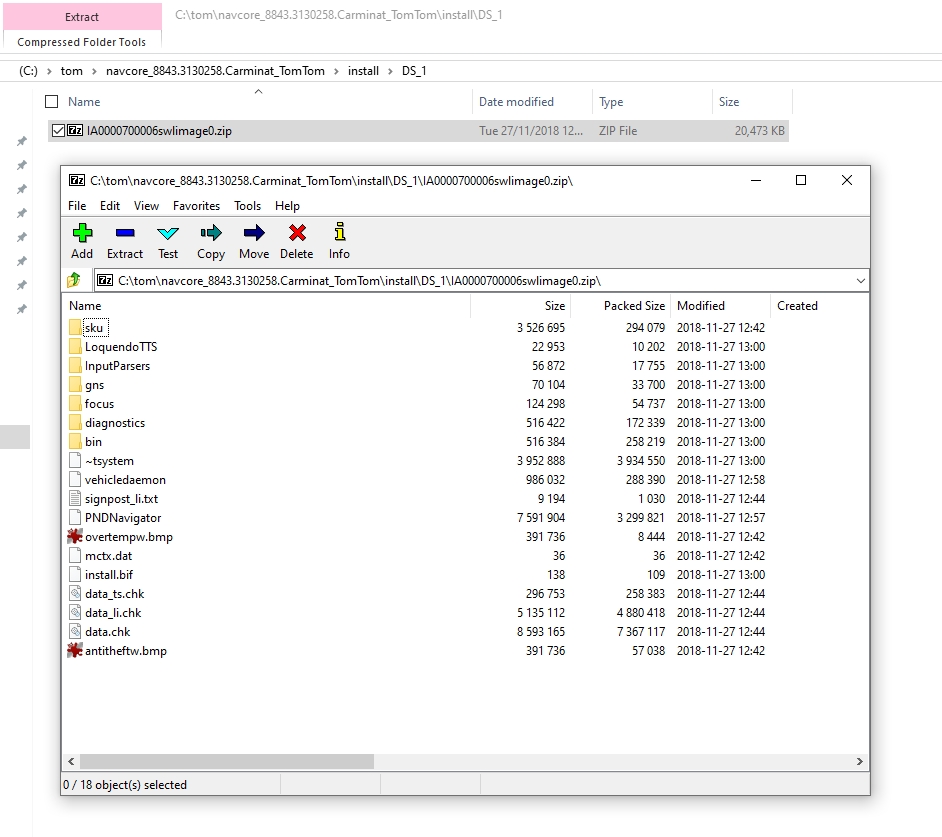This screenshot has width=942, height=837.
Task: Sort Explorer by Type column header
Action: [x=652, y=102]
